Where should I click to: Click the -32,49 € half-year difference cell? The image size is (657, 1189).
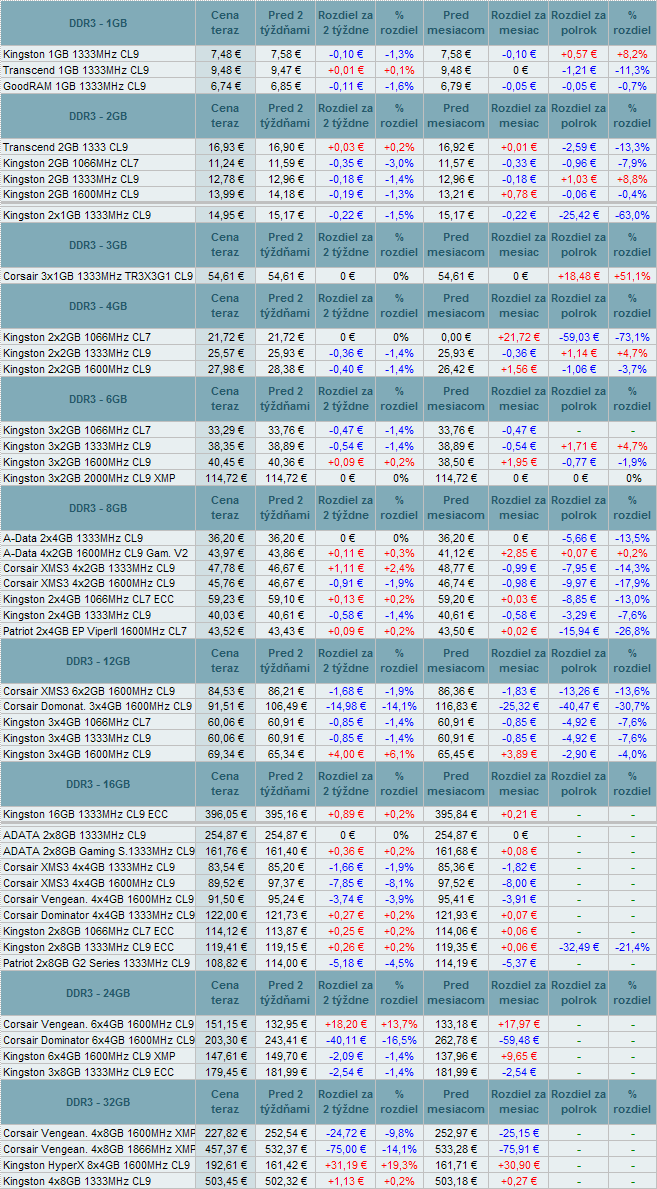pyautogui.click(x=578, y=947)
